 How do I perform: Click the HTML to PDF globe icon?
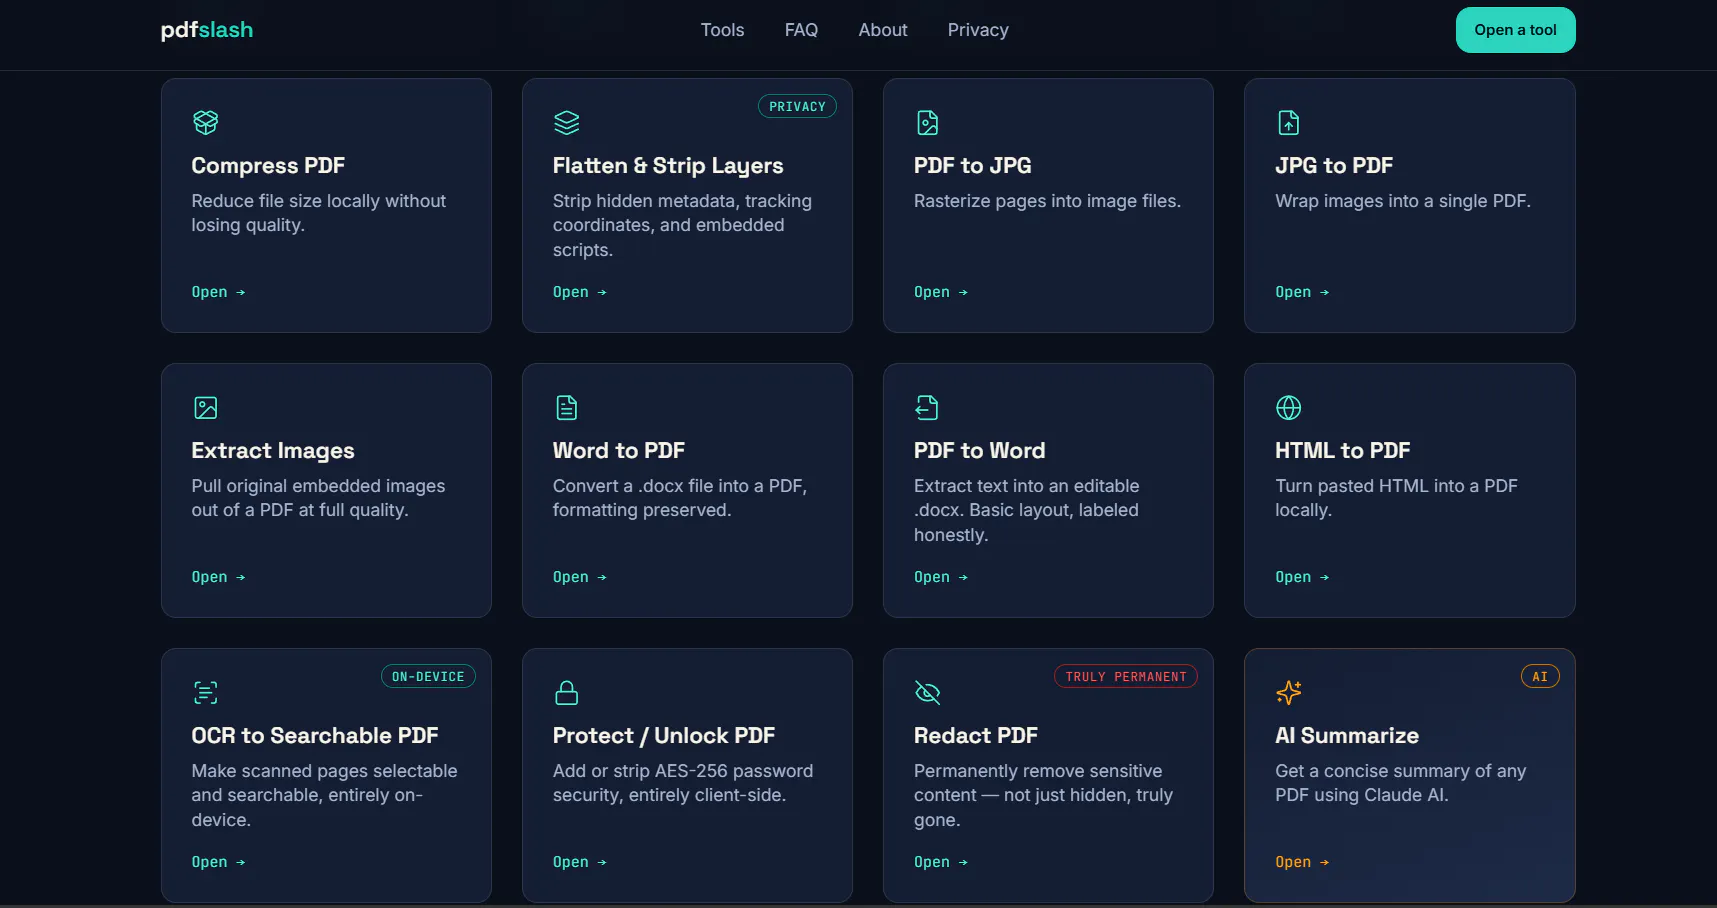1288,408
